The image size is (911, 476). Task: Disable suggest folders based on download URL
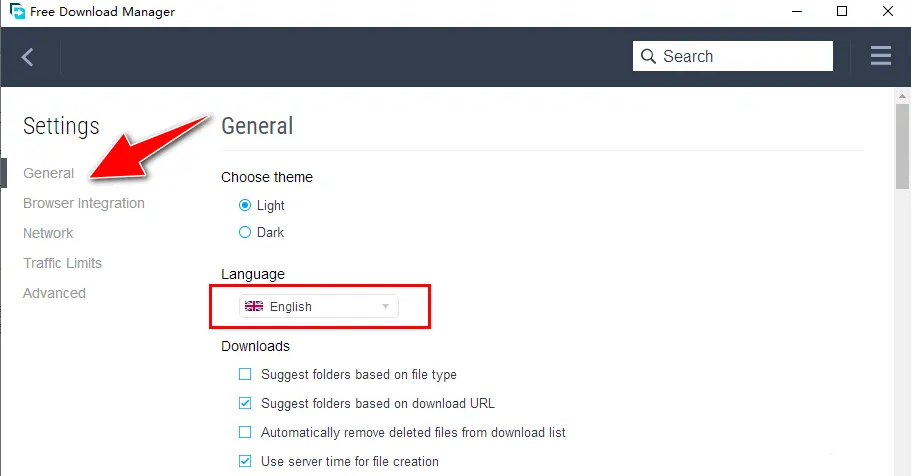[245, 404]
